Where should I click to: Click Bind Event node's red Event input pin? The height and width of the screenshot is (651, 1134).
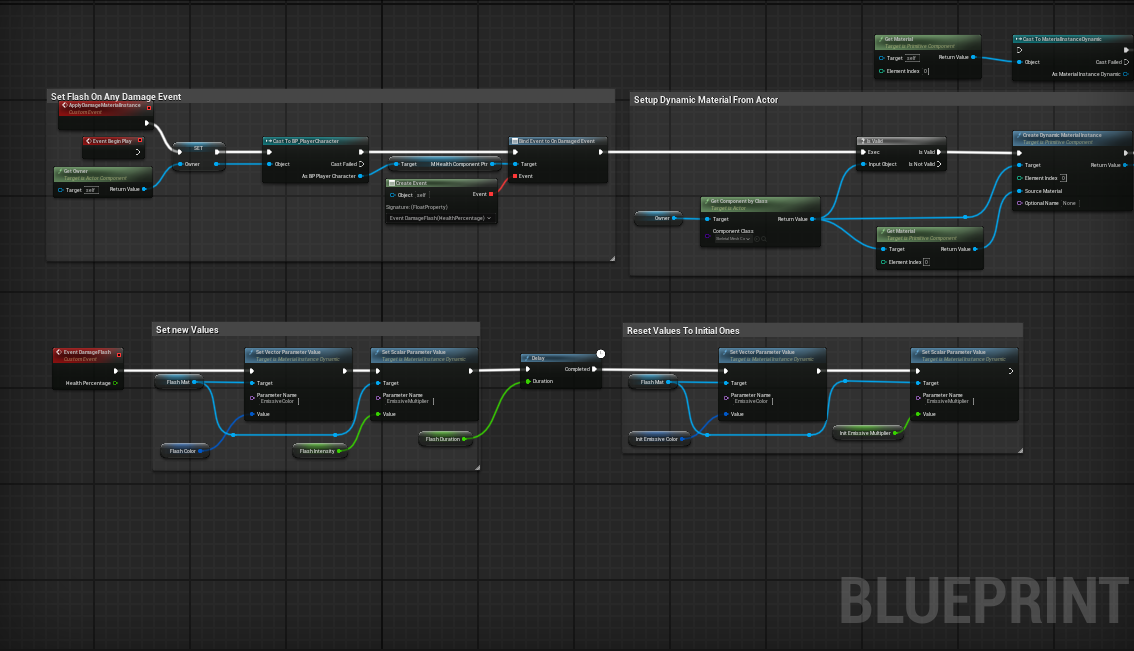point(515,176)
